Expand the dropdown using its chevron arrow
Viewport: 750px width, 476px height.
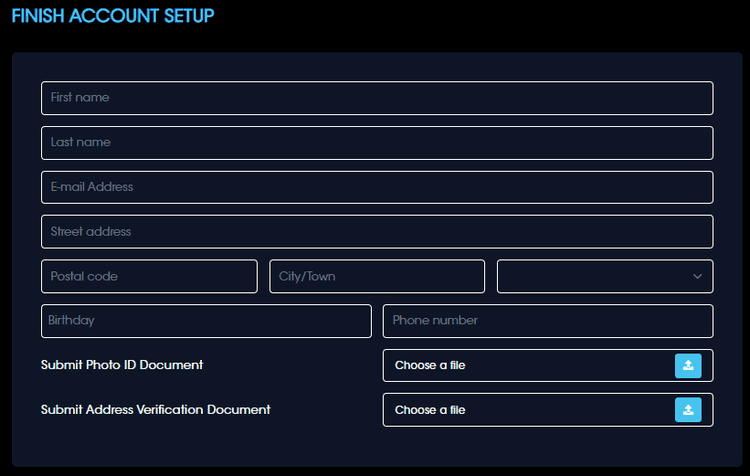pos(697,276)
